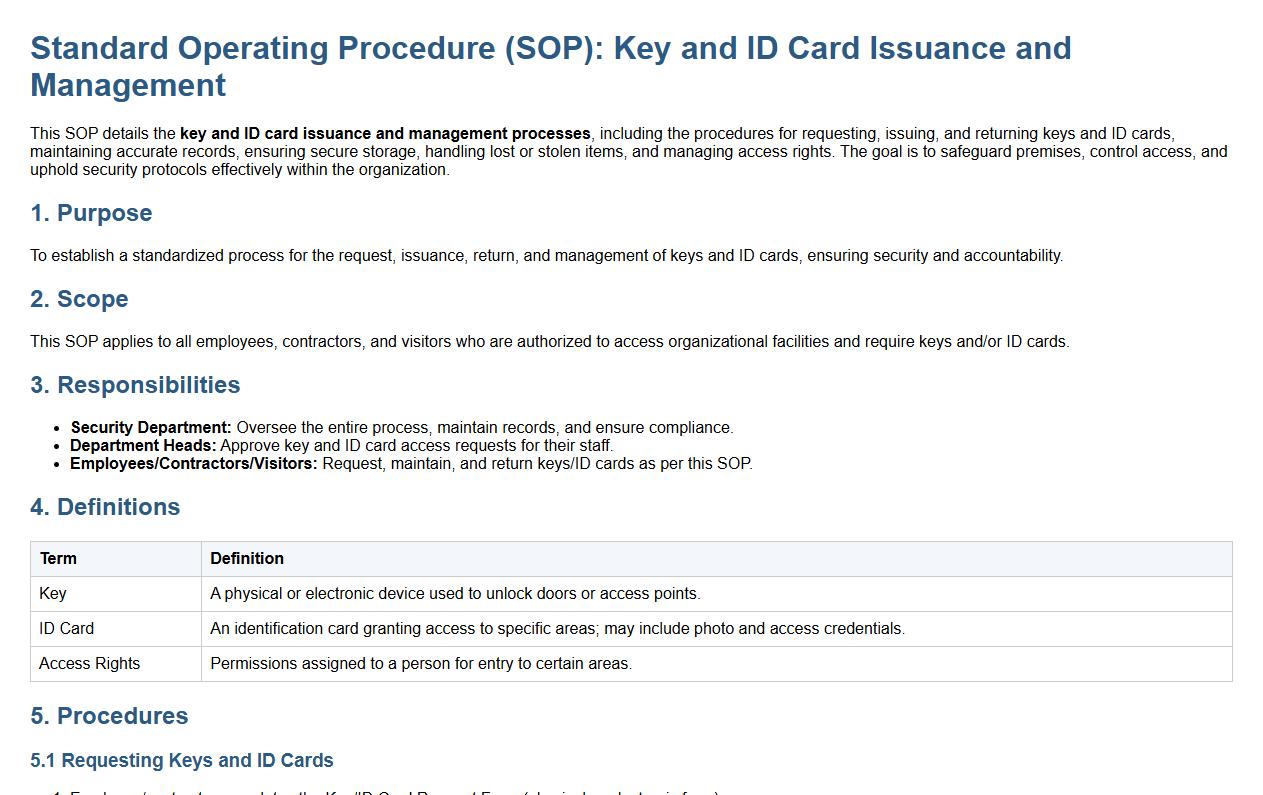The width and height of the screenshot is (1263, 795).
Task: Click the Access Rights definition text cell
Action: pos(421,664)
